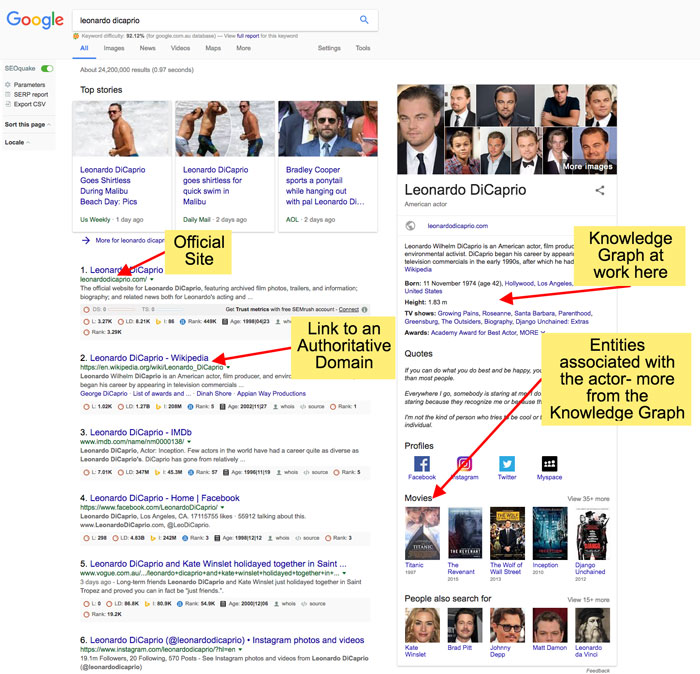
Task: Click the Growing Pains TV show link
Action: coord(458,313)
